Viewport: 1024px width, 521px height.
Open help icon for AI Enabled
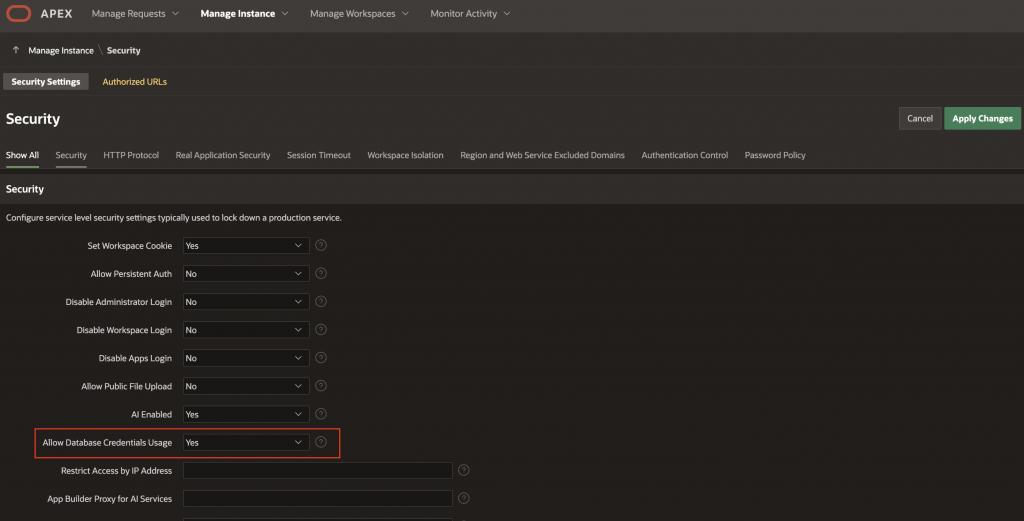point(321,414)
